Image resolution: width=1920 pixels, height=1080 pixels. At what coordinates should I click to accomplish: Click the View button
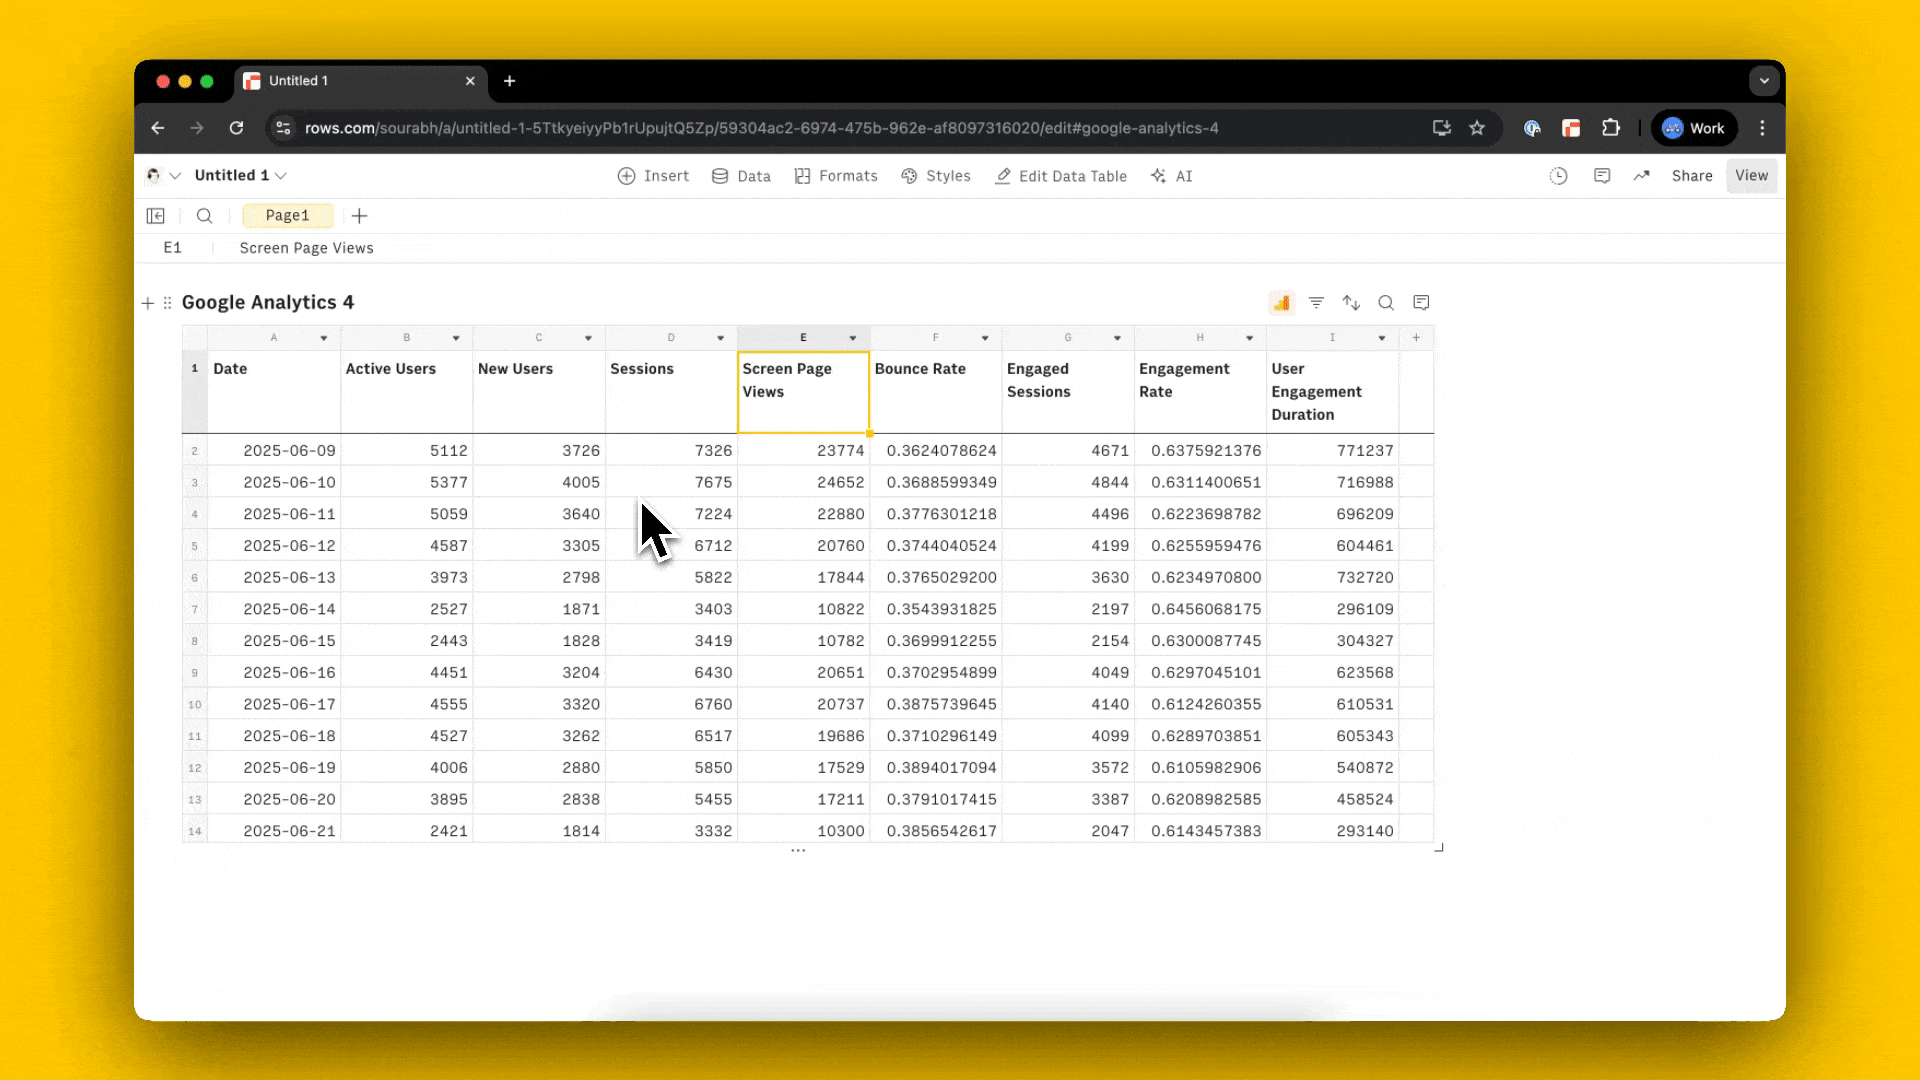tap(1752, 176)
